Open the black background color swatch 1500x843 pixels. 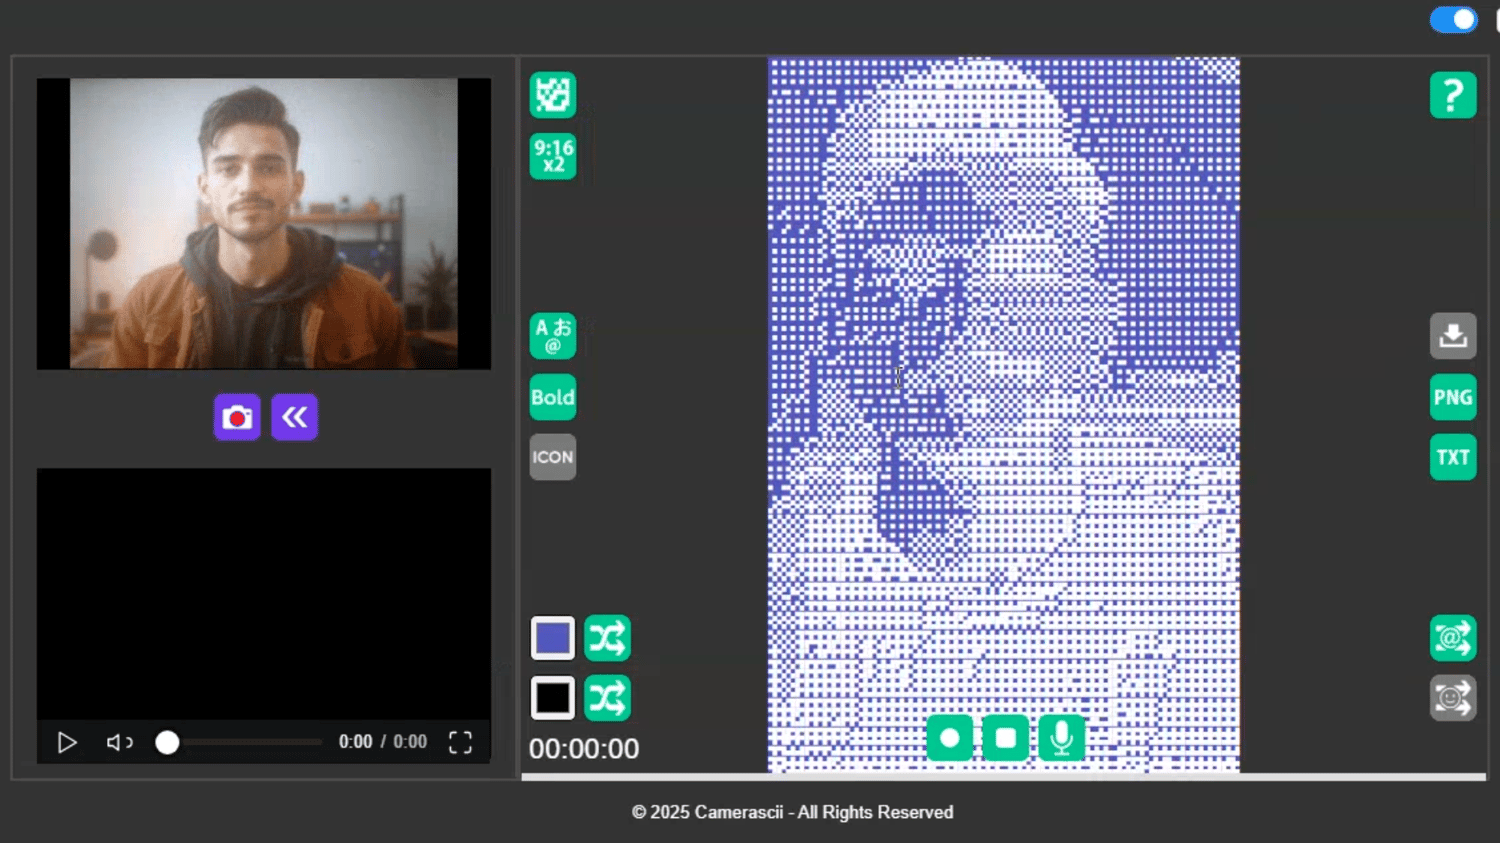[553, 698]
